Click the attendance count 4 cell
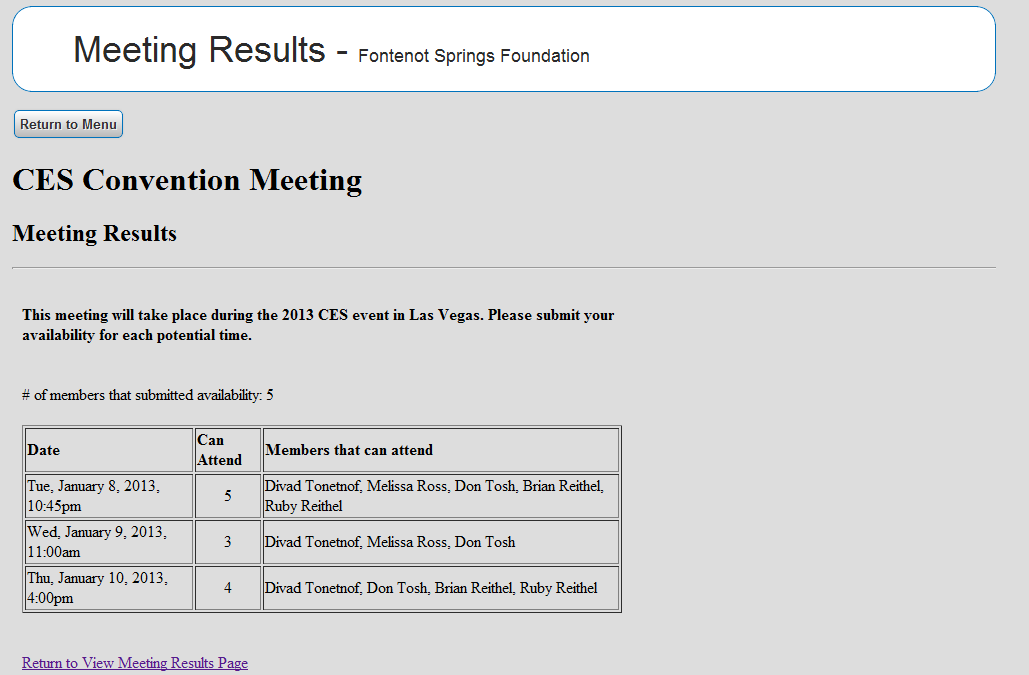Screen dimensions: 1029x675 click(x=228, y=588)
